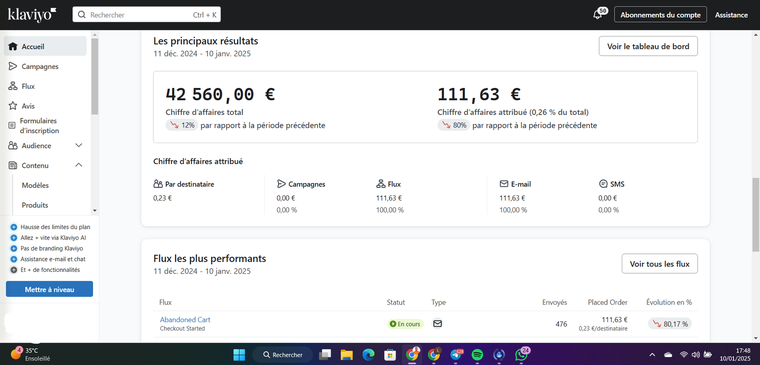The width and height of the screenshot is (760, 365).
Task: Open WhatsApp from the taskbar
Action: click(x=521, y=355)
